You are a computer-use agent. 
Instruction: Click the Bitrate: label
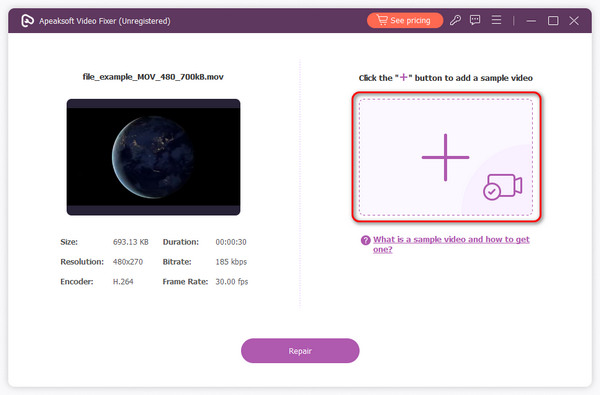[177, 262]
